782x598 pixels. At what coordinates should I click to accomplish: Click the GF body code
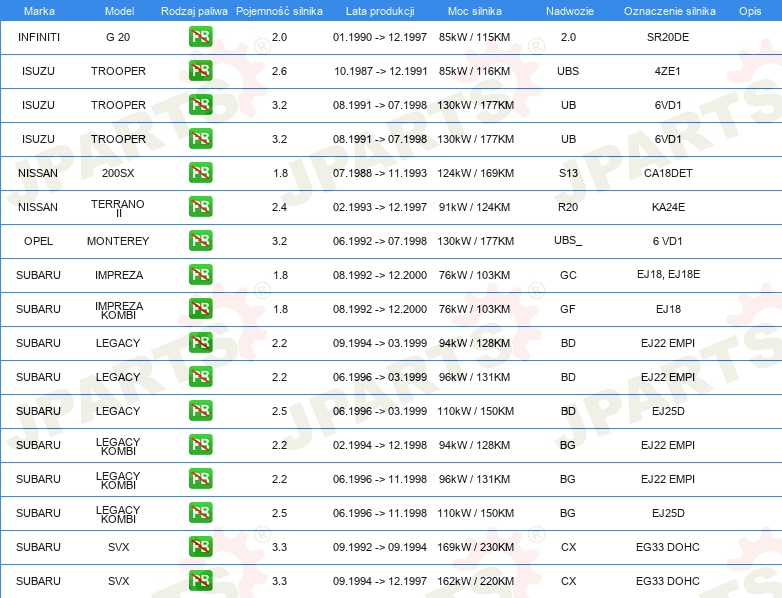pos(568,309)
